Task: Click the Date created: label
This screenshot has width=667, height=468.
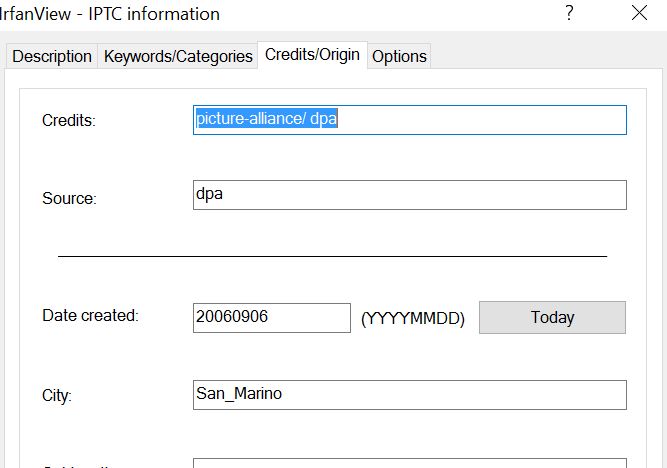Action: point(91,316)
